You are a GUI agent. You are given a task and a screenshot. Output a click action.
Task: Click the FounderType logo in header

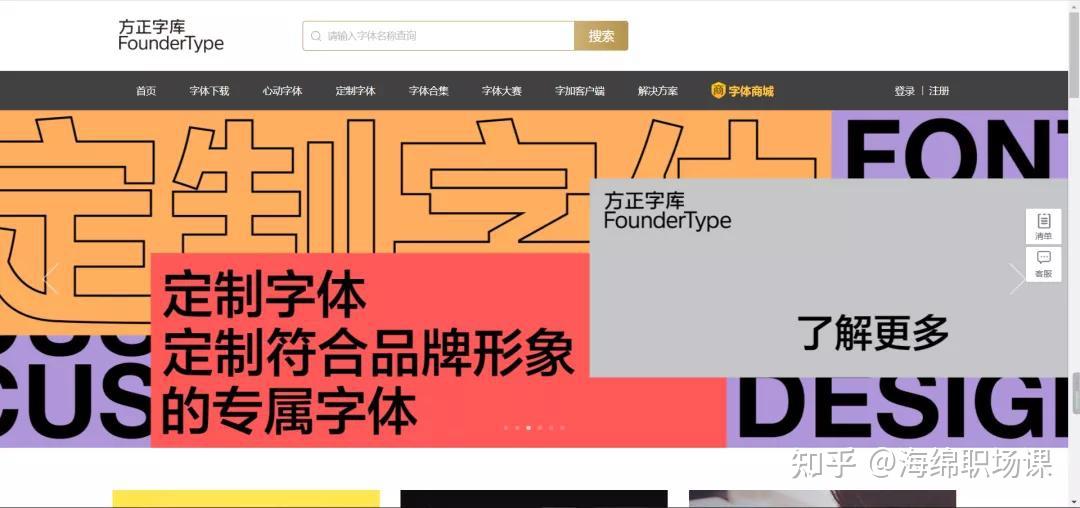(x=171, y=35)
